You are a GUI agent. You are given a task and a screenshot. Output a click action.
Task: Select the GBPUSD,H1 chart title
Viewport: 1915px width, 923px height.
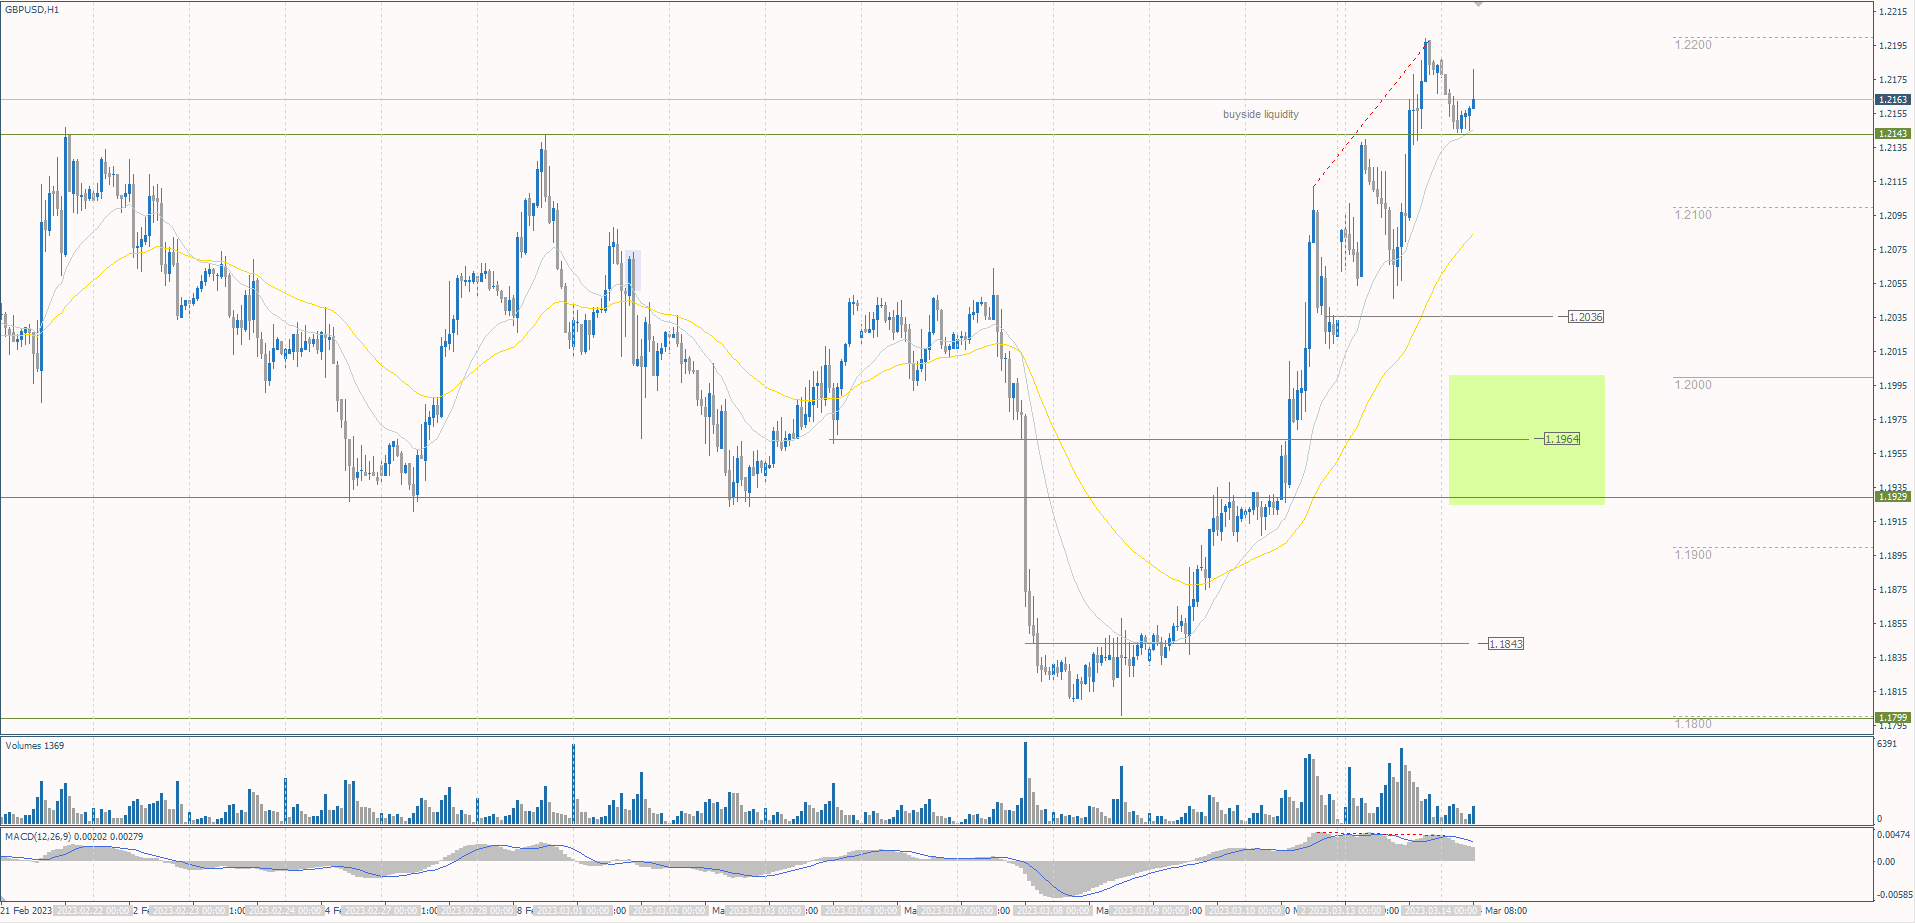(33, 10)
